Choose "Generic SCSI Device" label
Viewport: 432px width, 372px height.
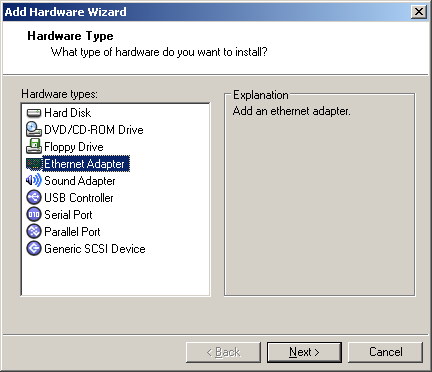(x=95, y=249)
